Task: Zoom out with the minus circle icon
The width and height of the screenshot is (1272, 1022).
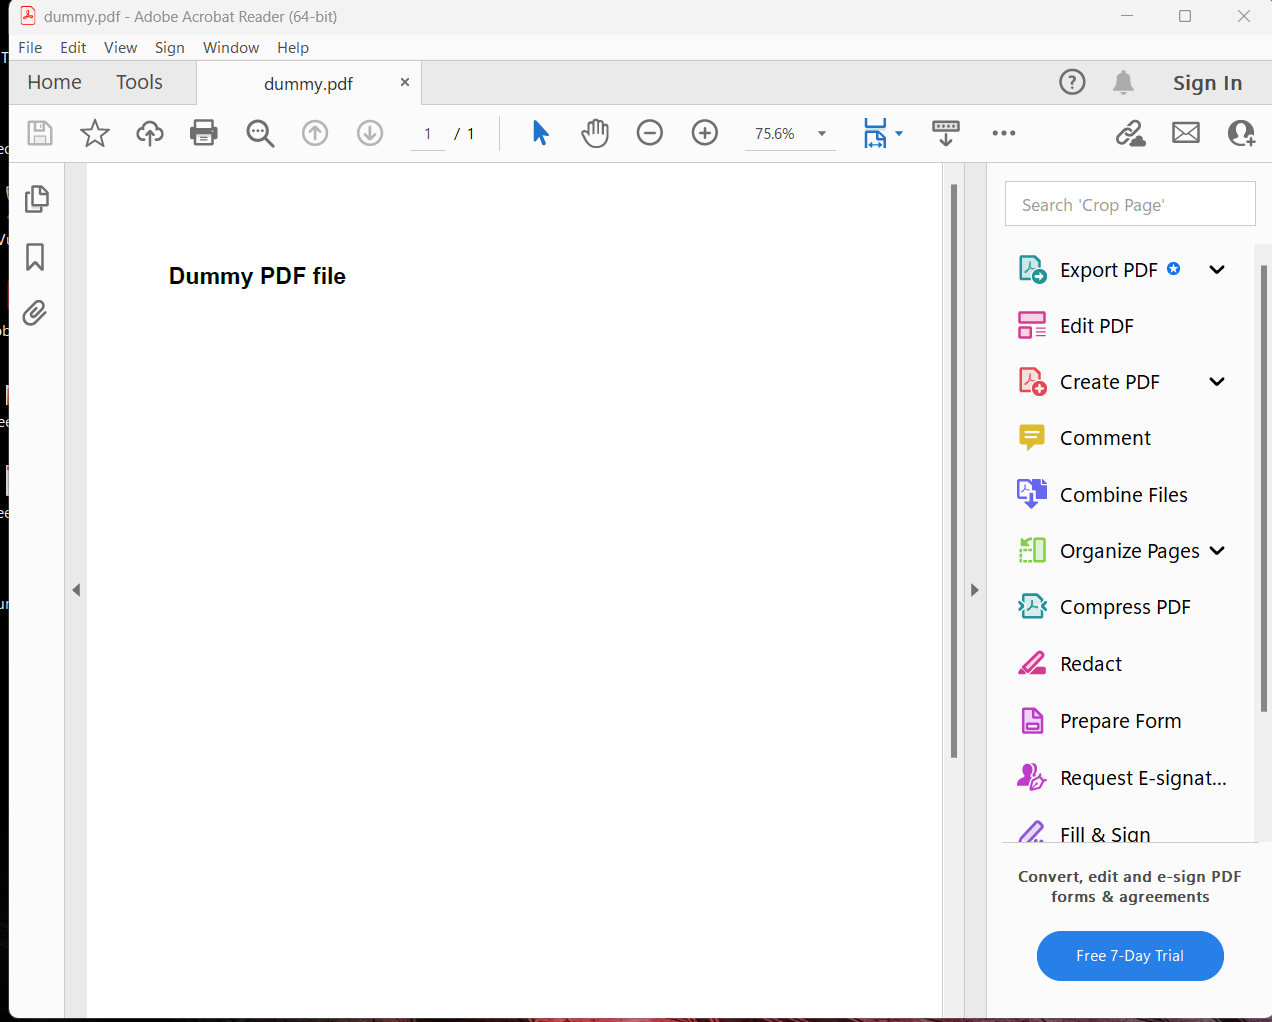Action: tap(650, 133)
